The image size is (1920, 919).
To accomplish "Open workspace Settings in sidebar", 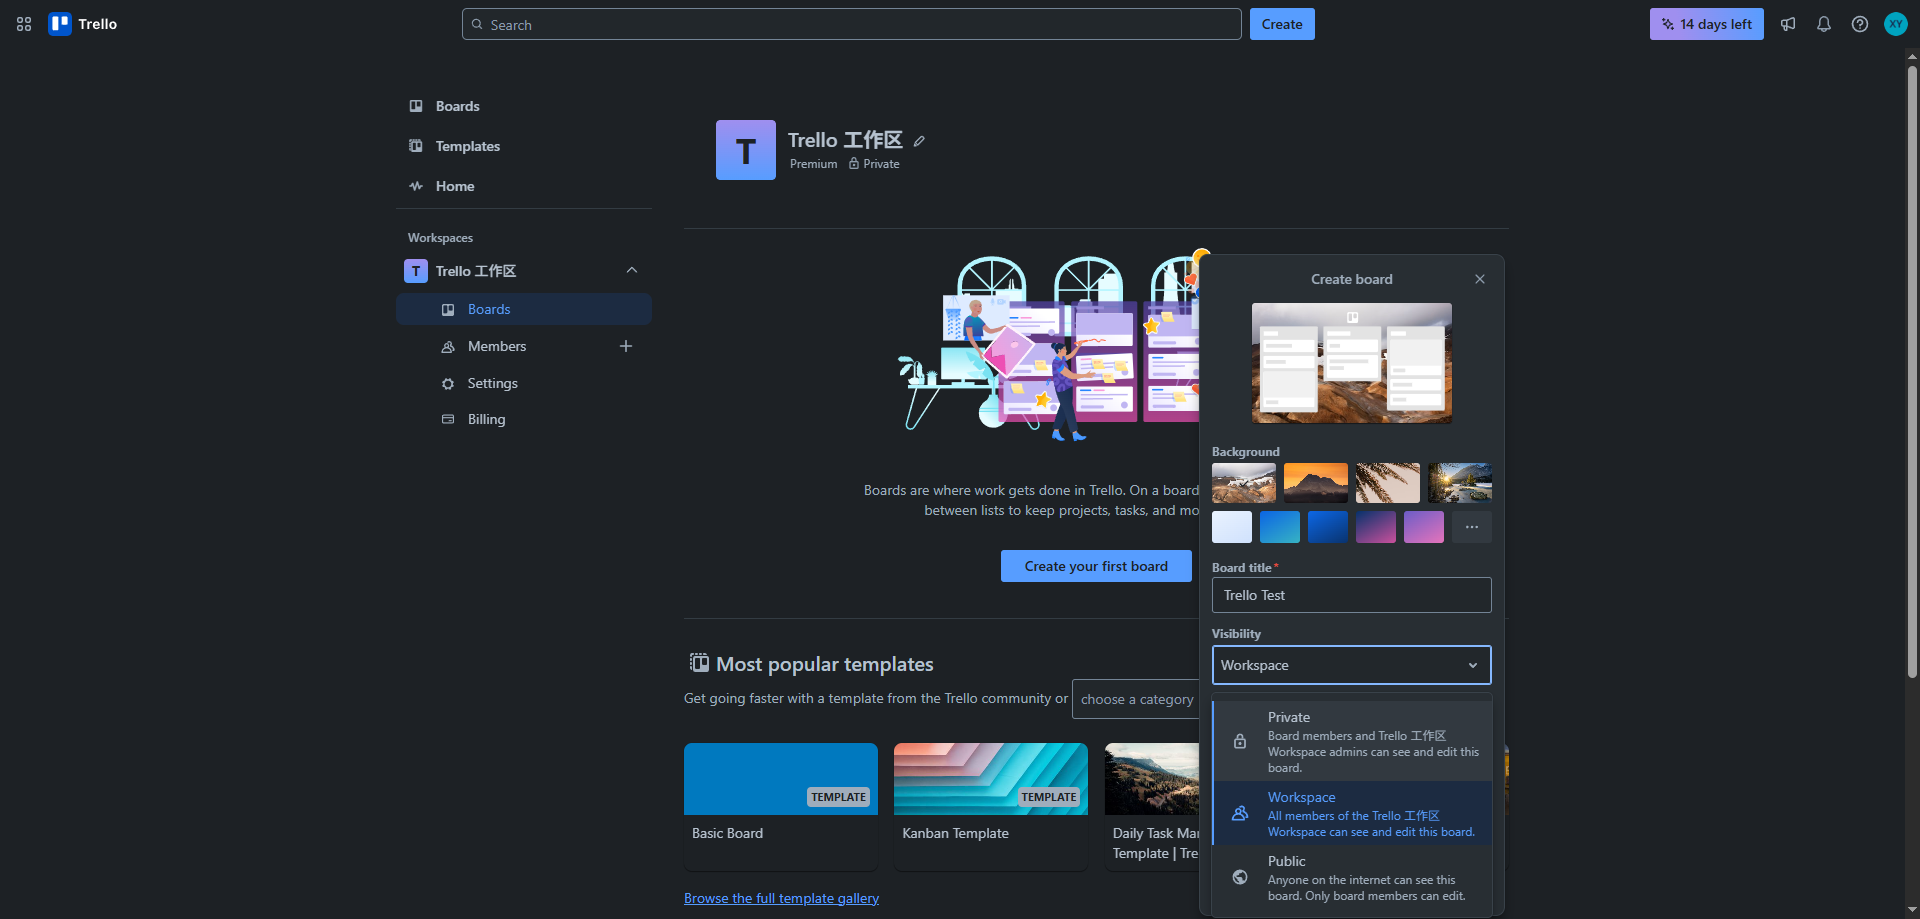I will (524, 383).
